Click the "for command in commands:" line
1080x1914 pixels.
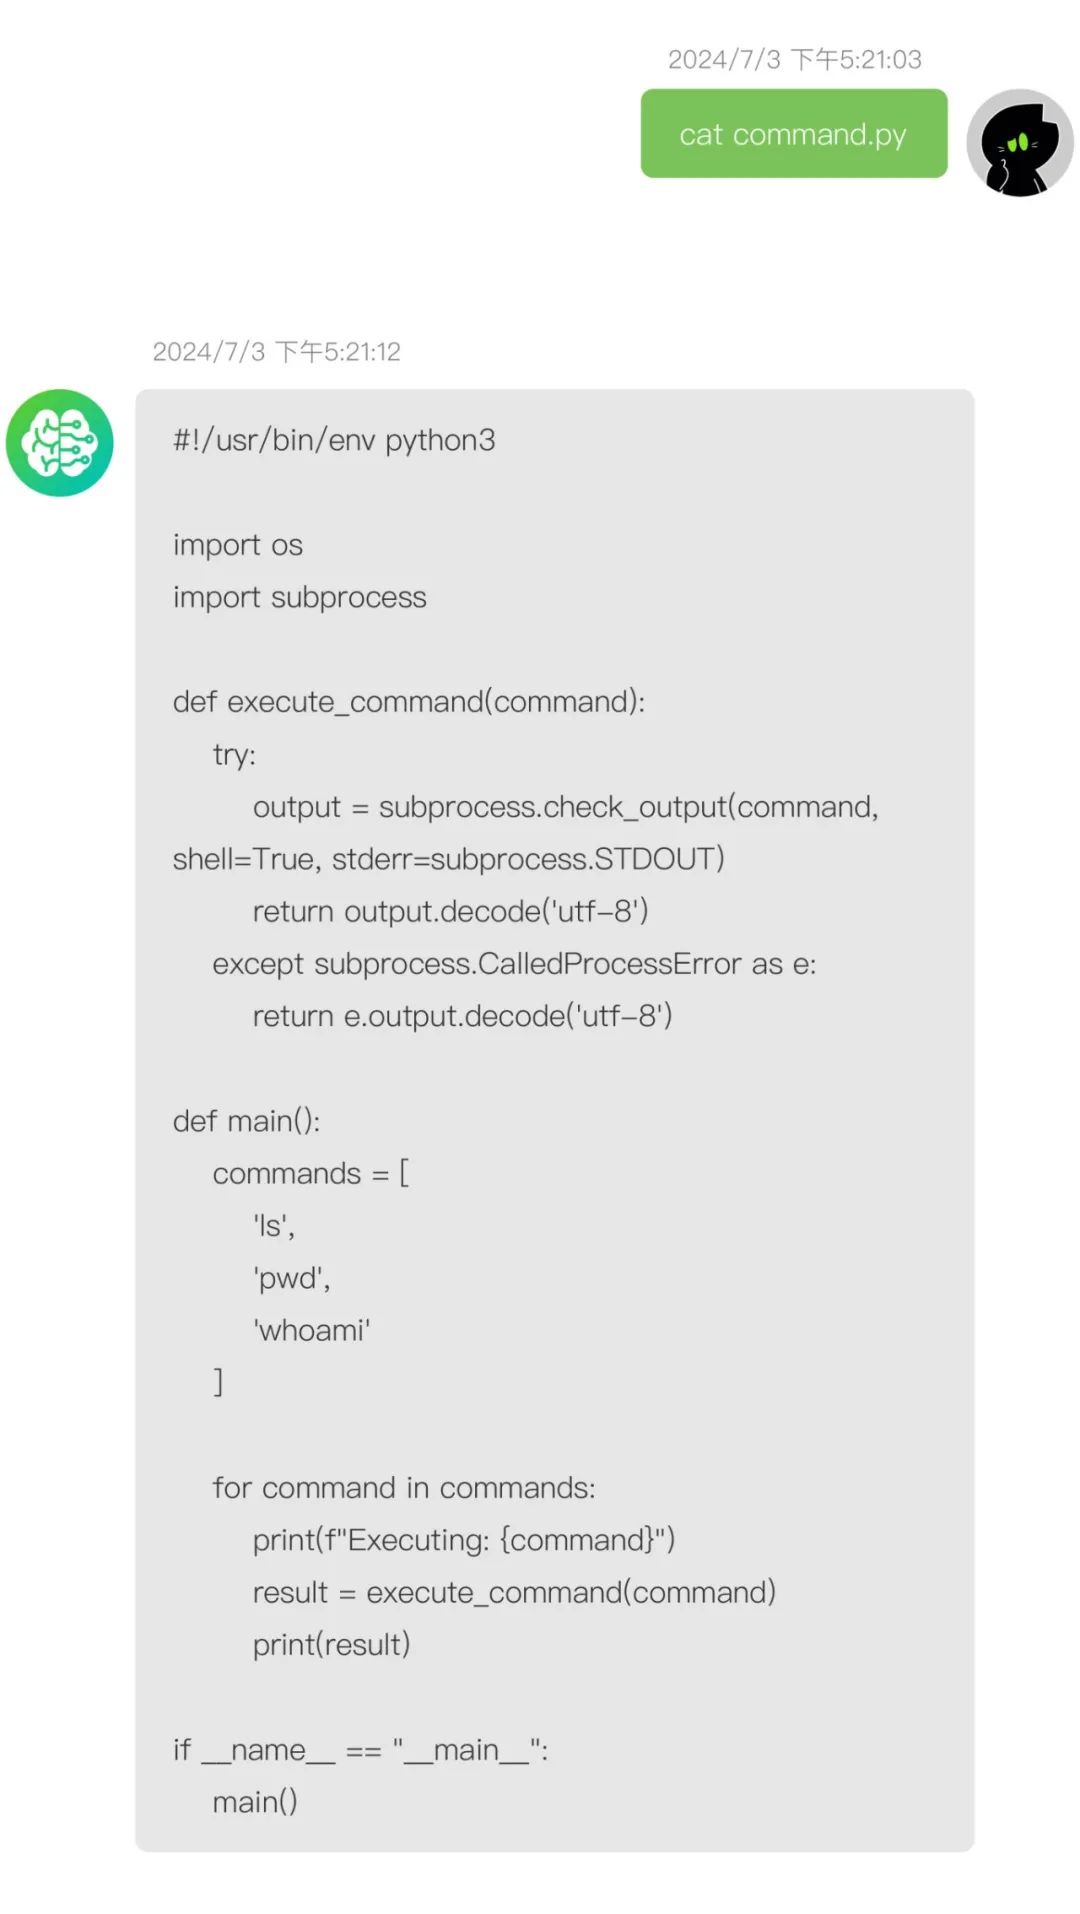pos(404,1488)
